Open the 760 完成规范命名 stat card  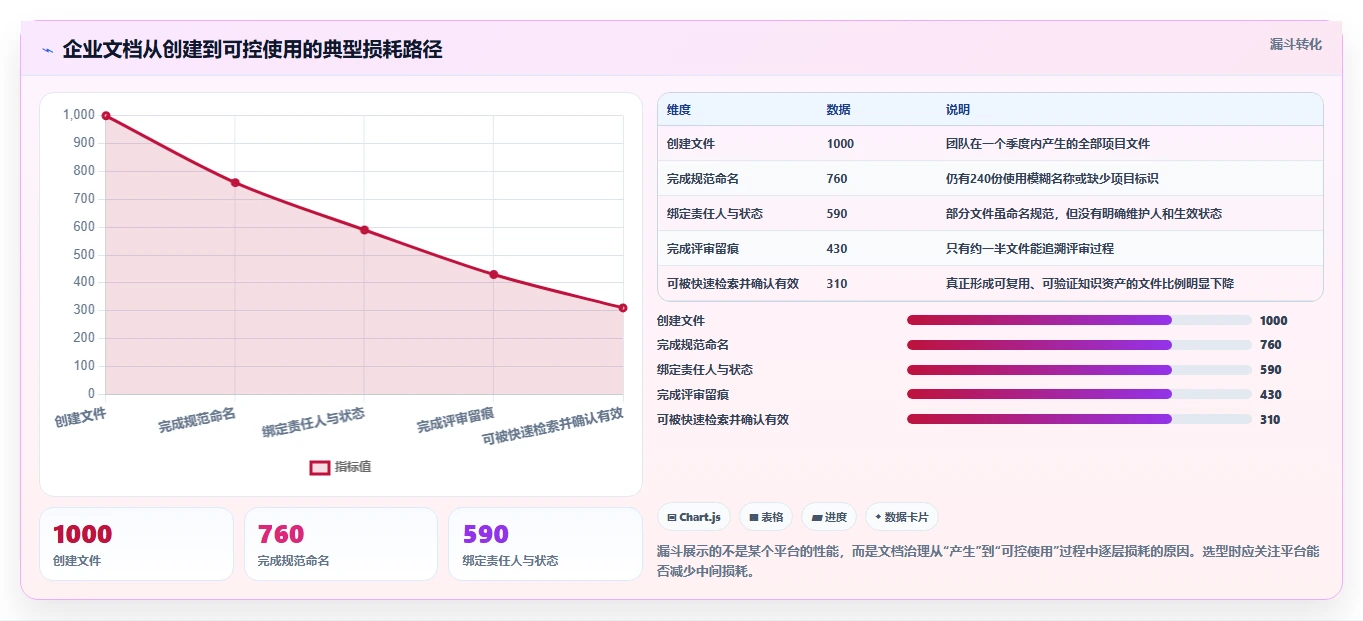pyautogui.click(x=341, y=544)
